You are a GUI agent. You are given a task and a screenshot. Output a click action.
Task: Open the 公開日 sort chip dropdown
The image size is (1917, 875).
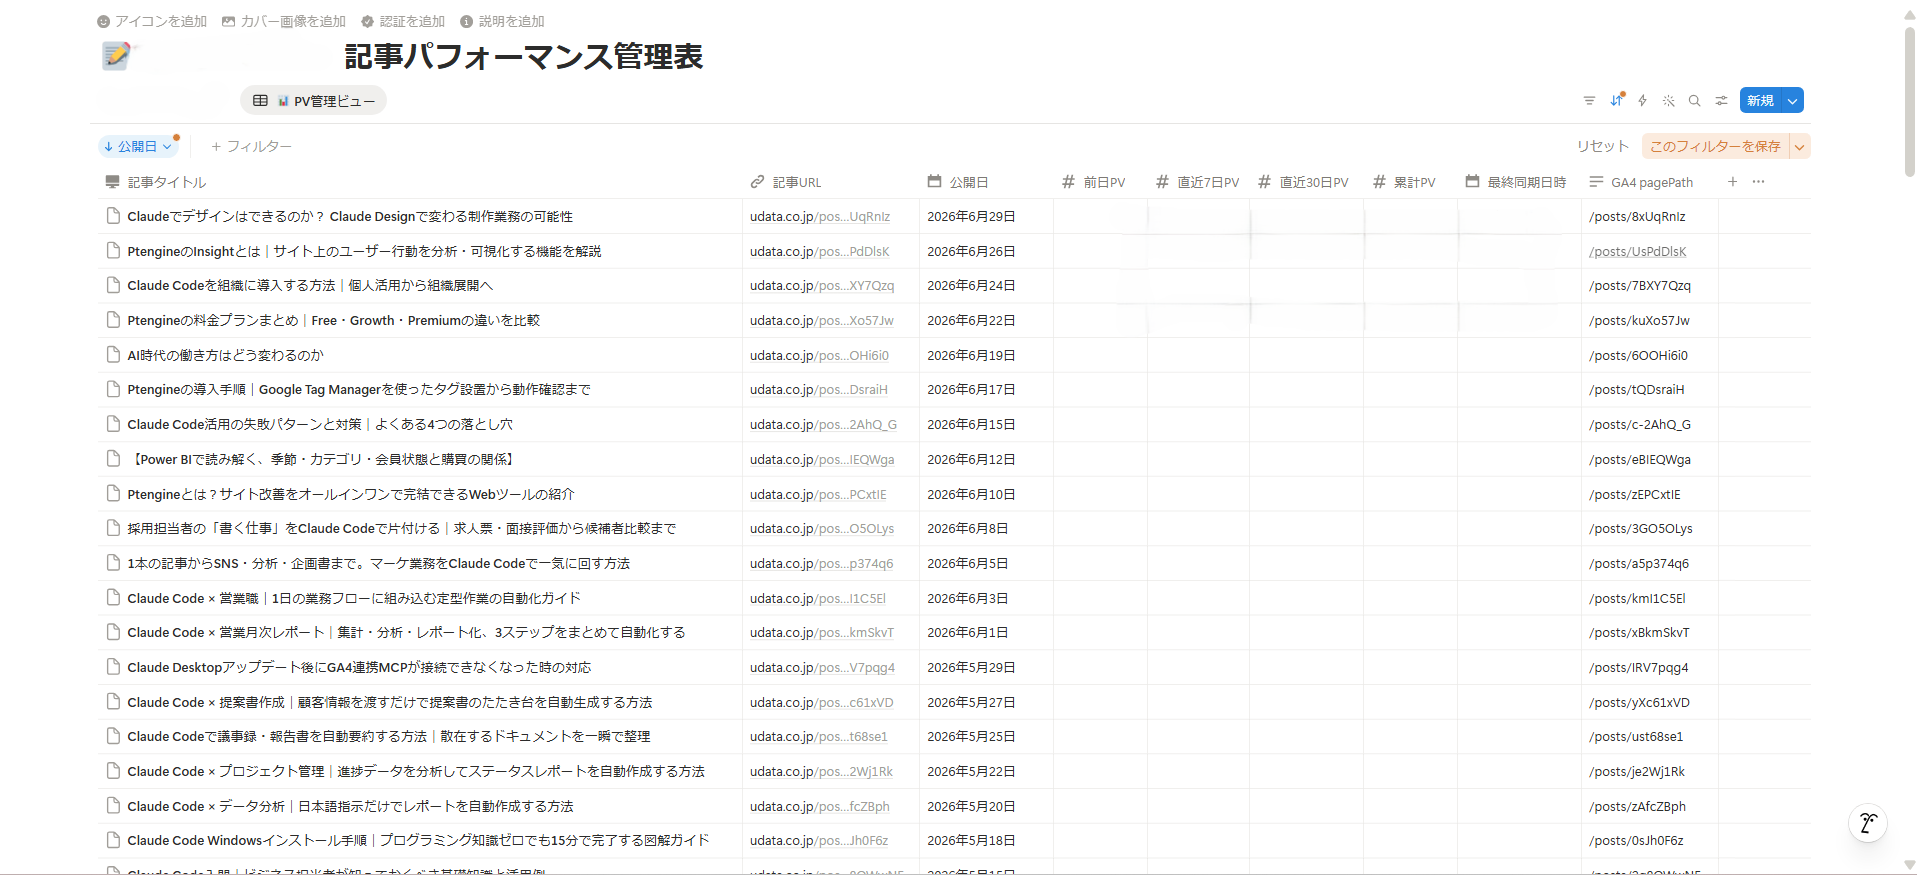(139, 146)
